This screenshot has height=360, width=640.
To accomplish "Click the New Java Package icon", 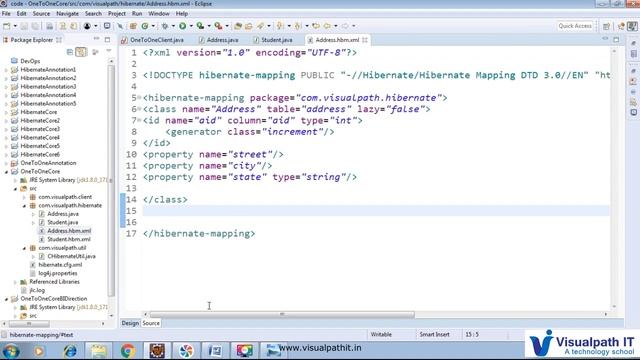I will coord(133,26).
